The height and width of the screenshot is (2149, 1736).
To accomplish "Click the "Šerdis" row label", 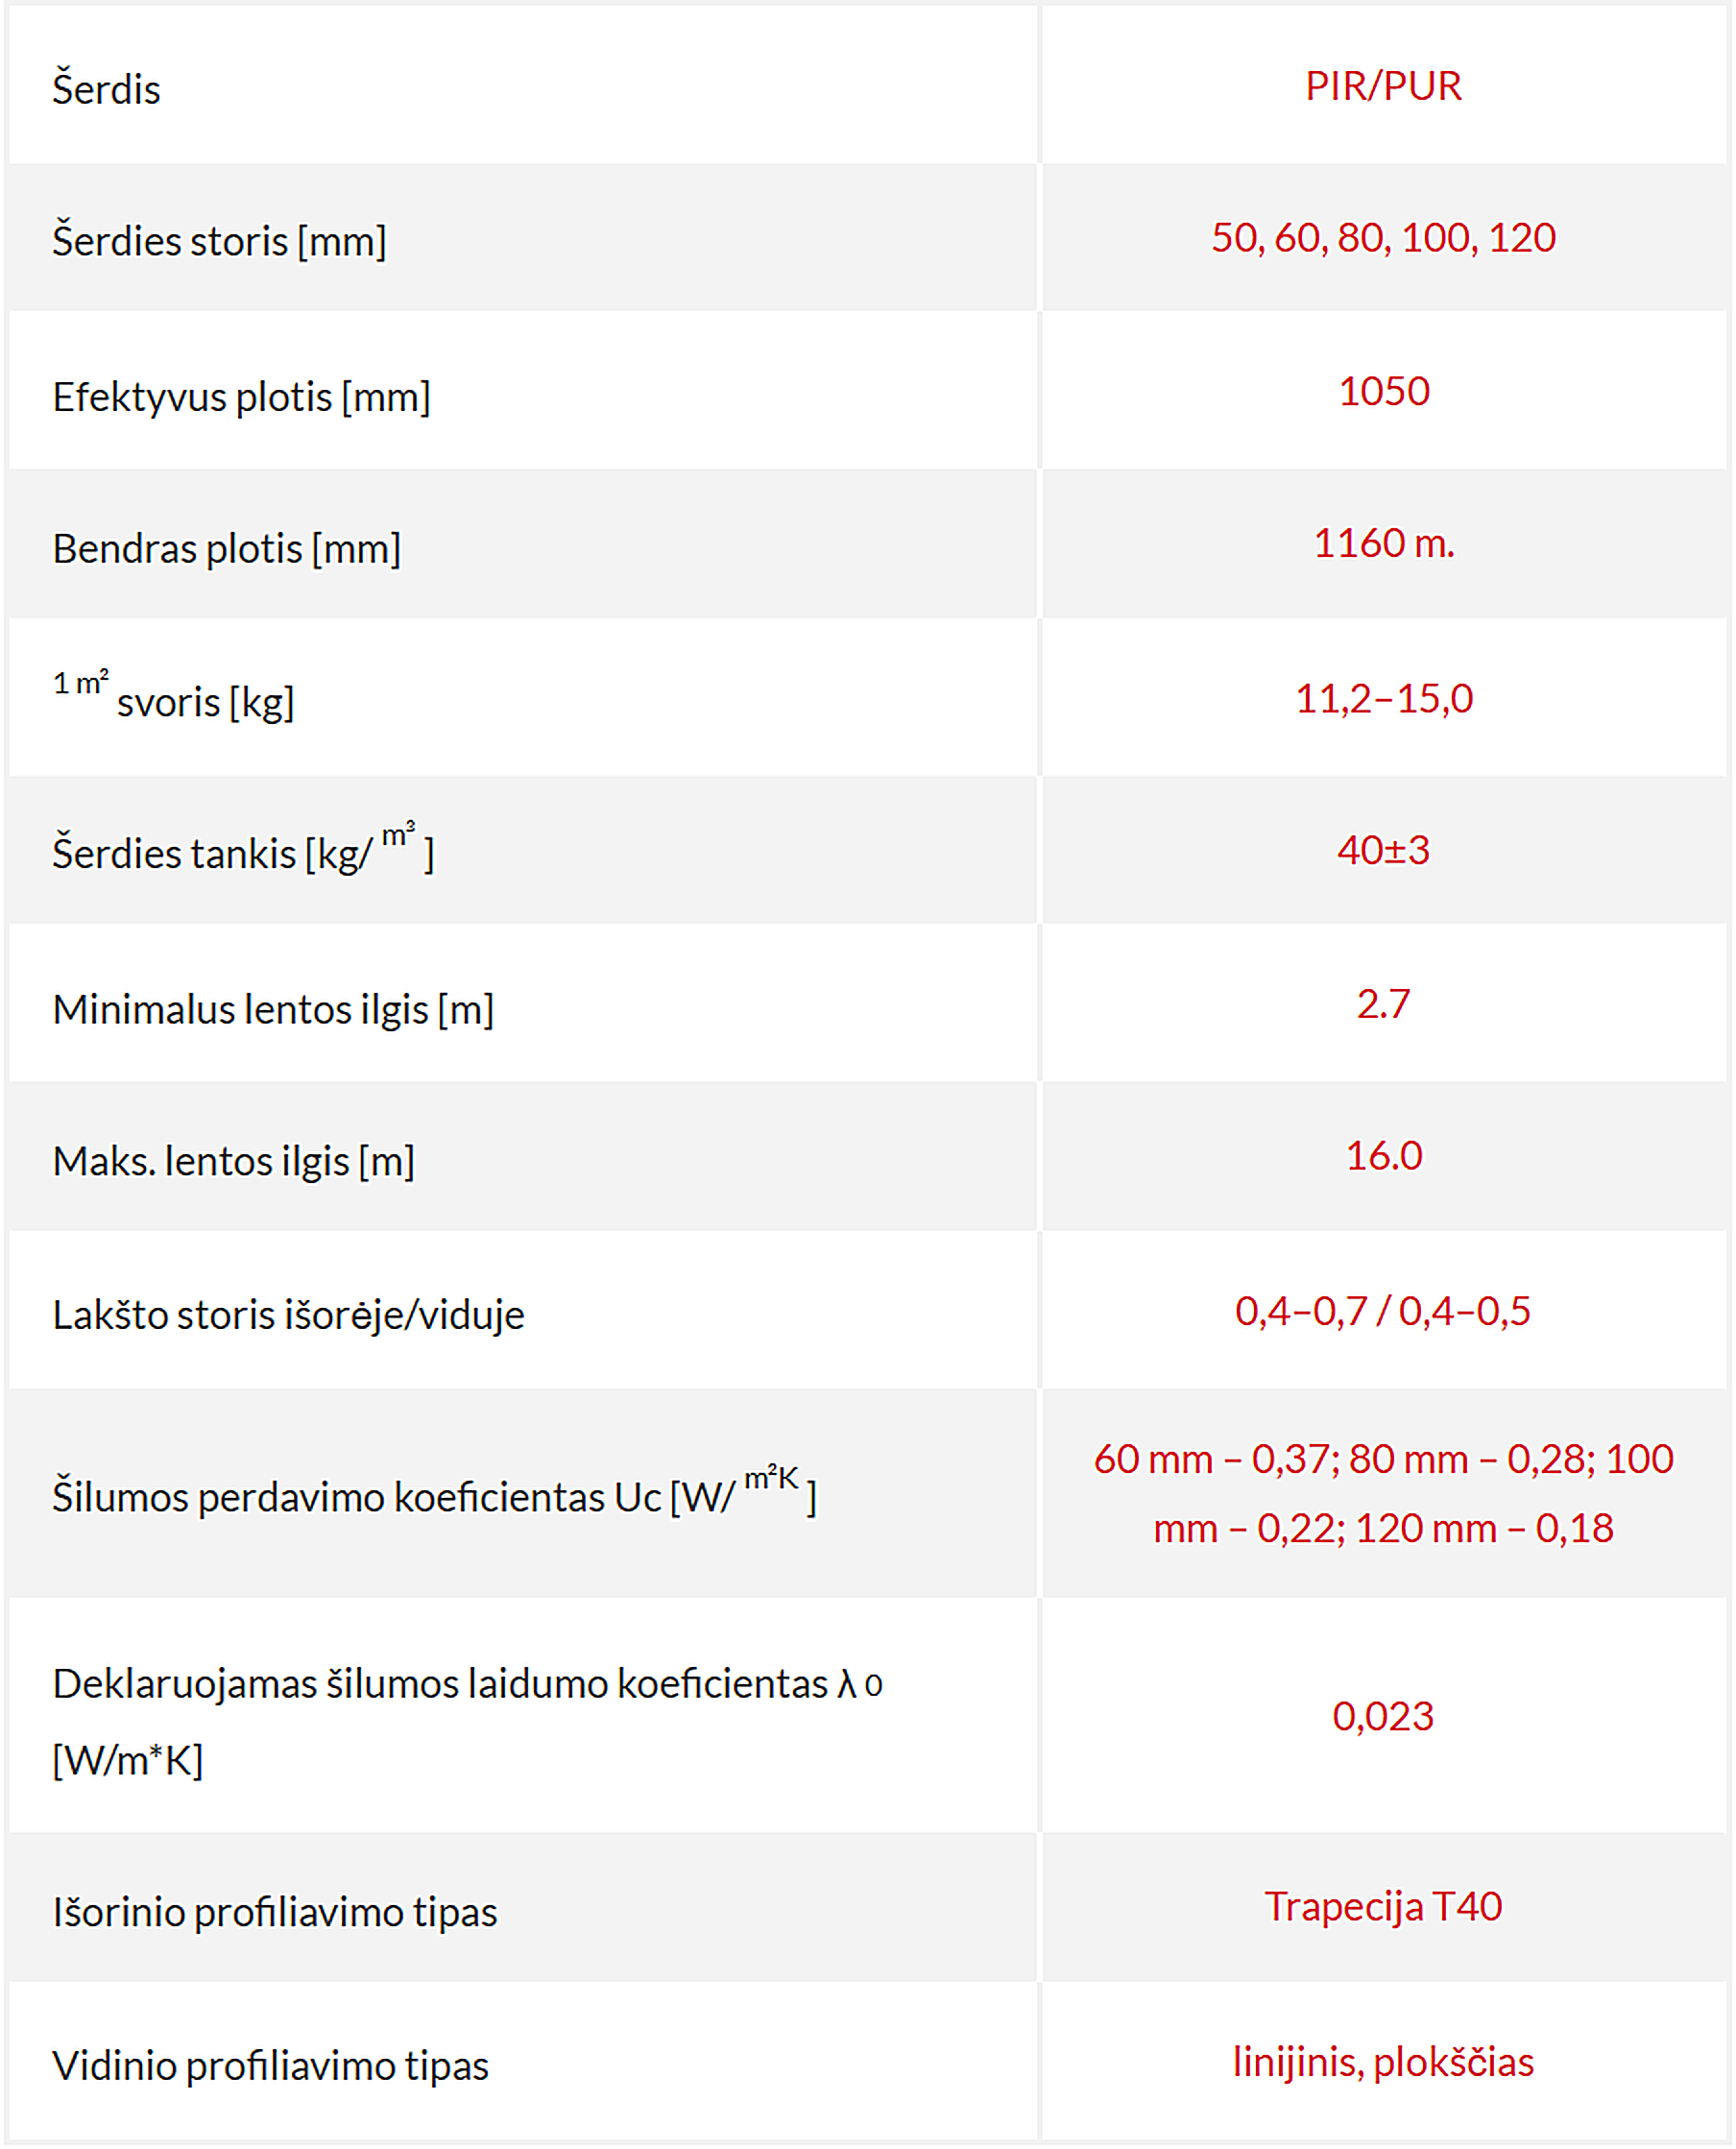I will click(106, 89).
